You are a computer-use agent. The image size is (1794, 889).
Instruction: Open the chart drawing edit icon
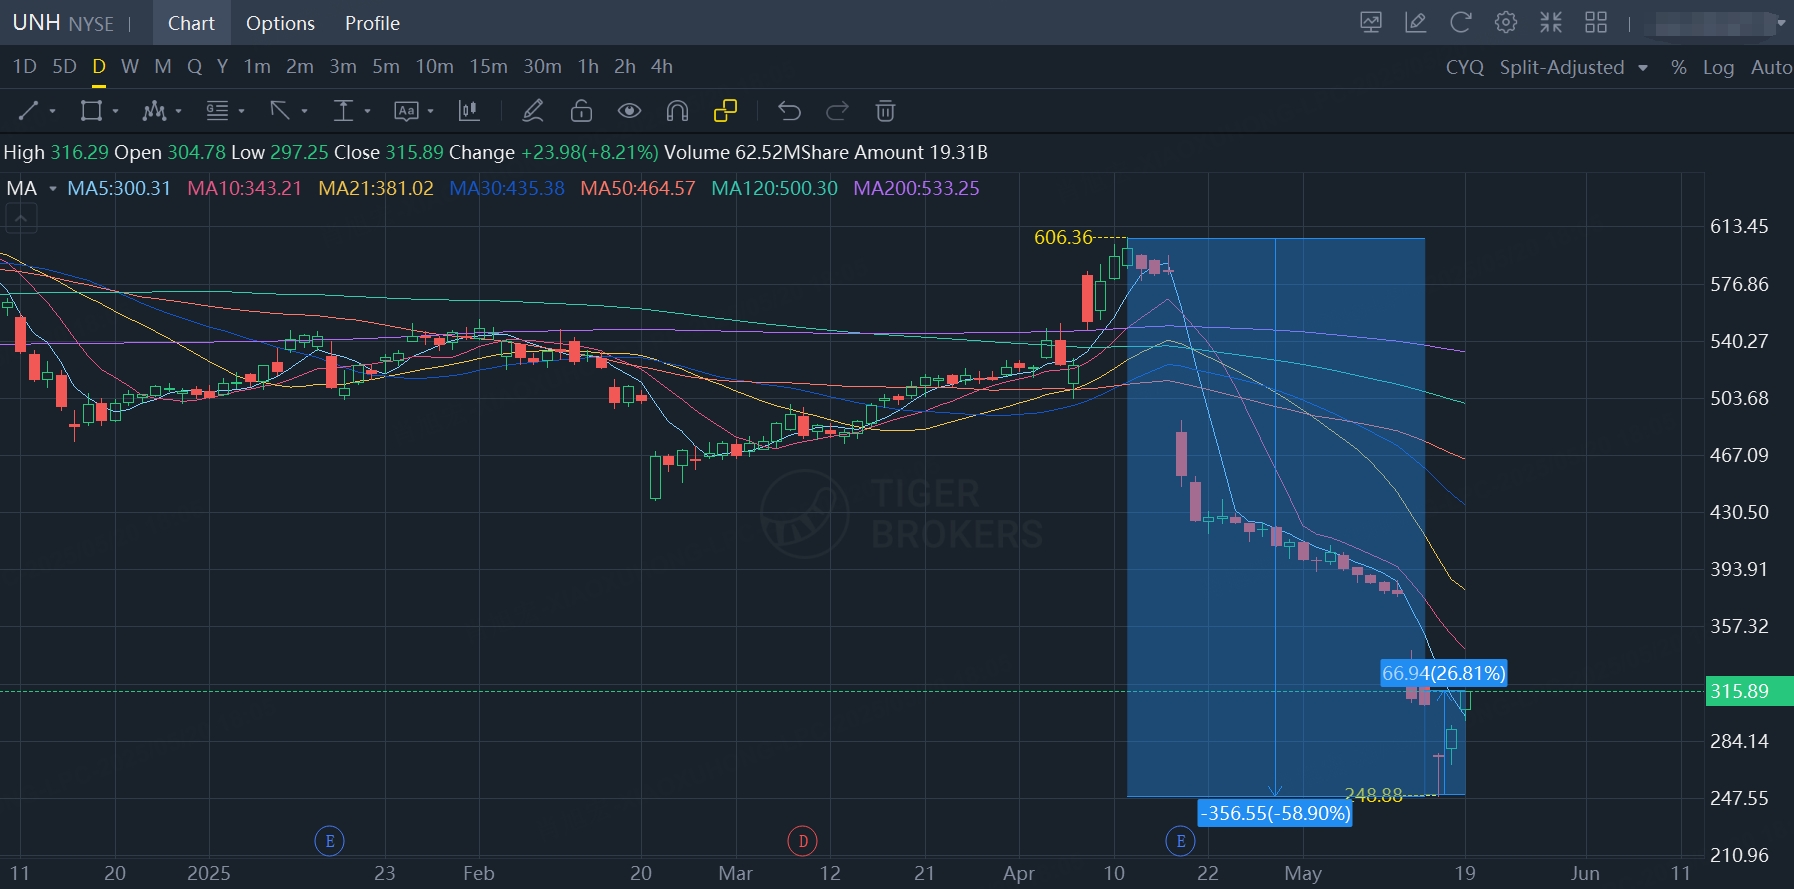[x=1415, y=22]
